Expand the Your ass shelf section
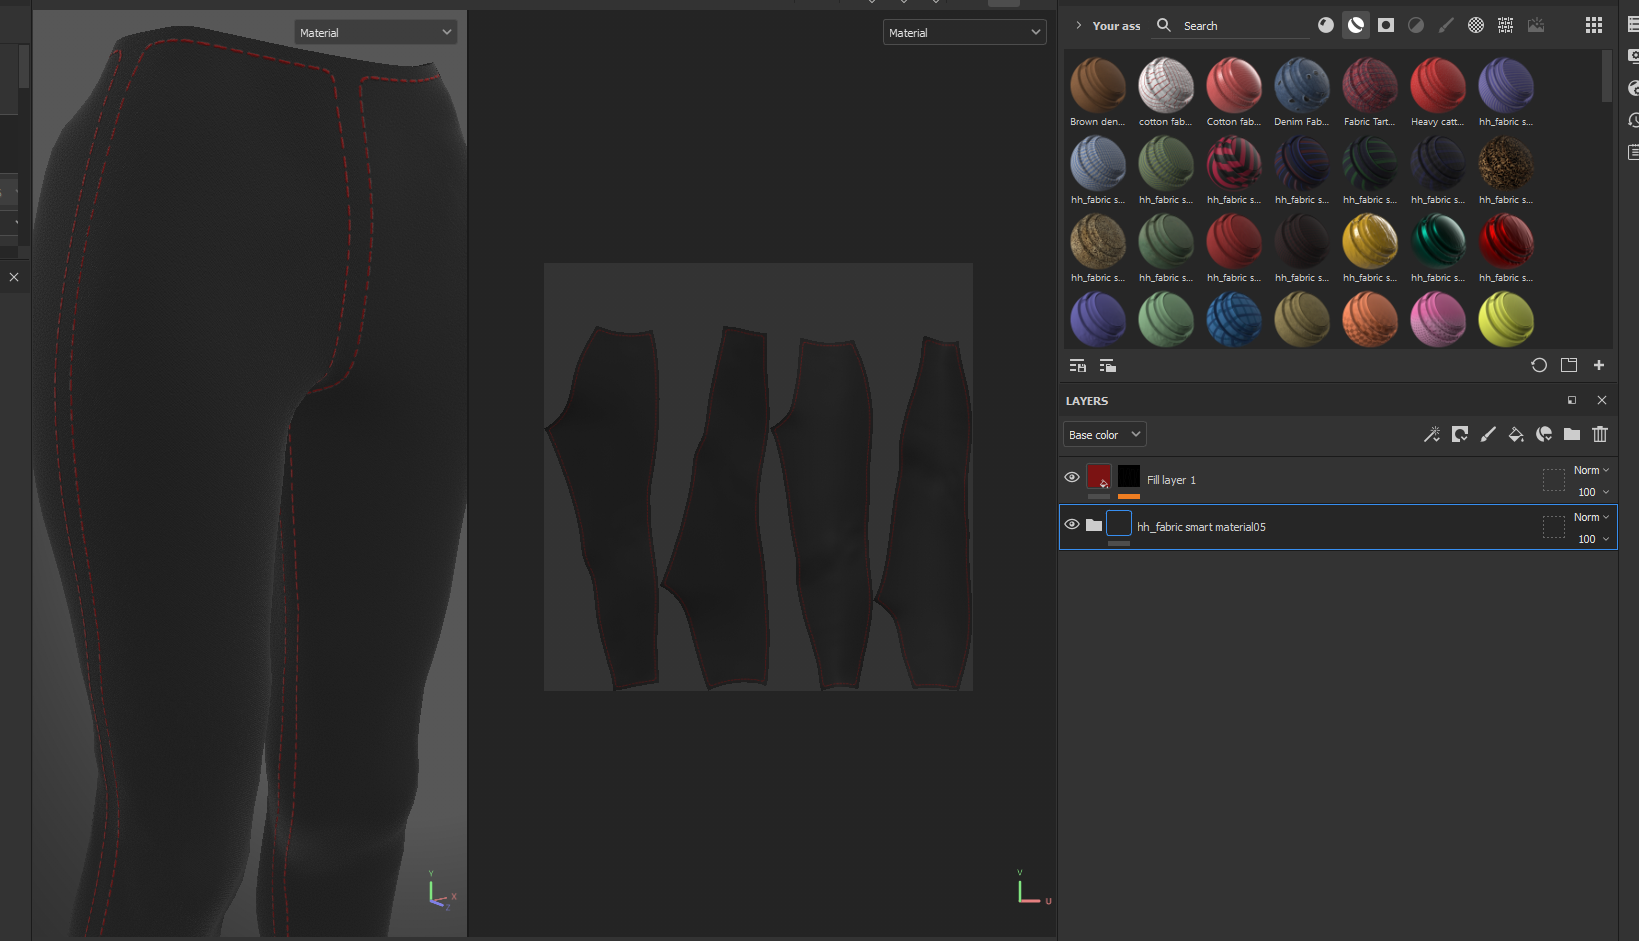Screen dimensions: 1639x941 coord(1077,25)
